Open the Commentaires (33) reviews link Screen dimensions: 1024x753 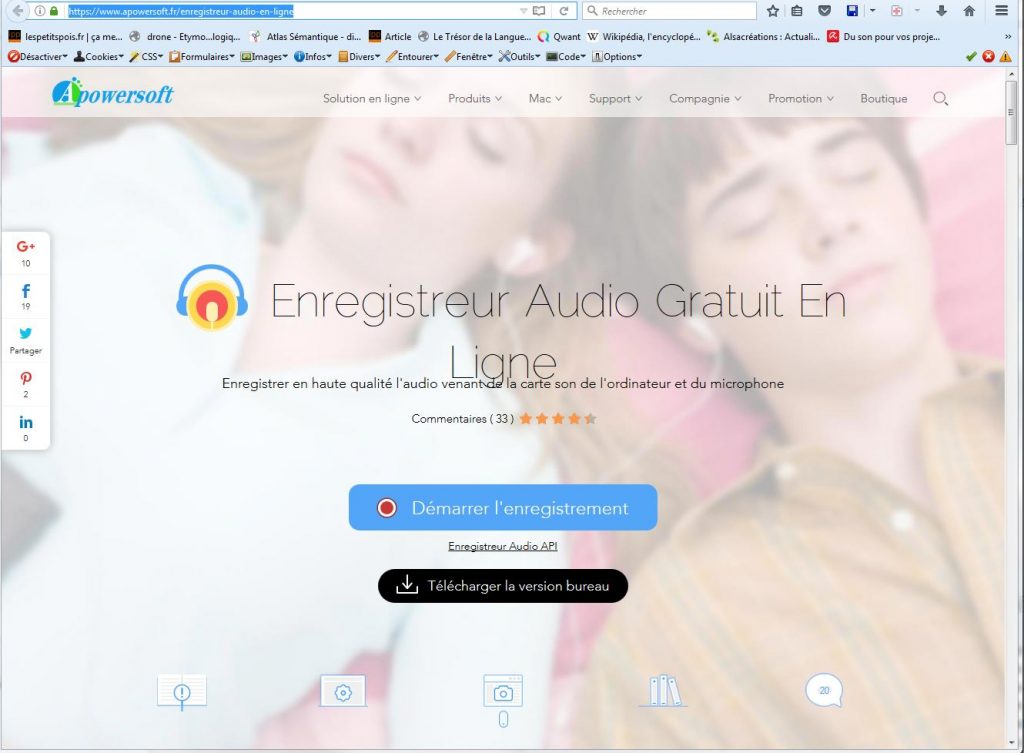pos(462,419)
